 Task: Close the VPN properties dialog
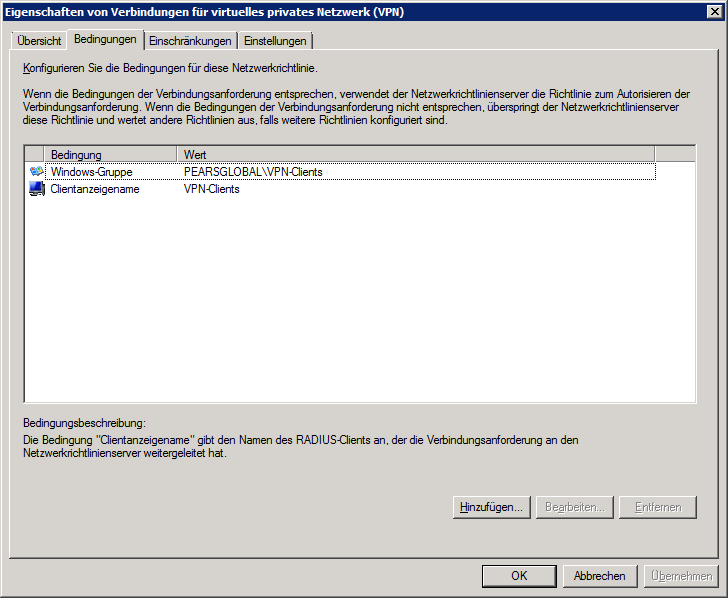714,11
